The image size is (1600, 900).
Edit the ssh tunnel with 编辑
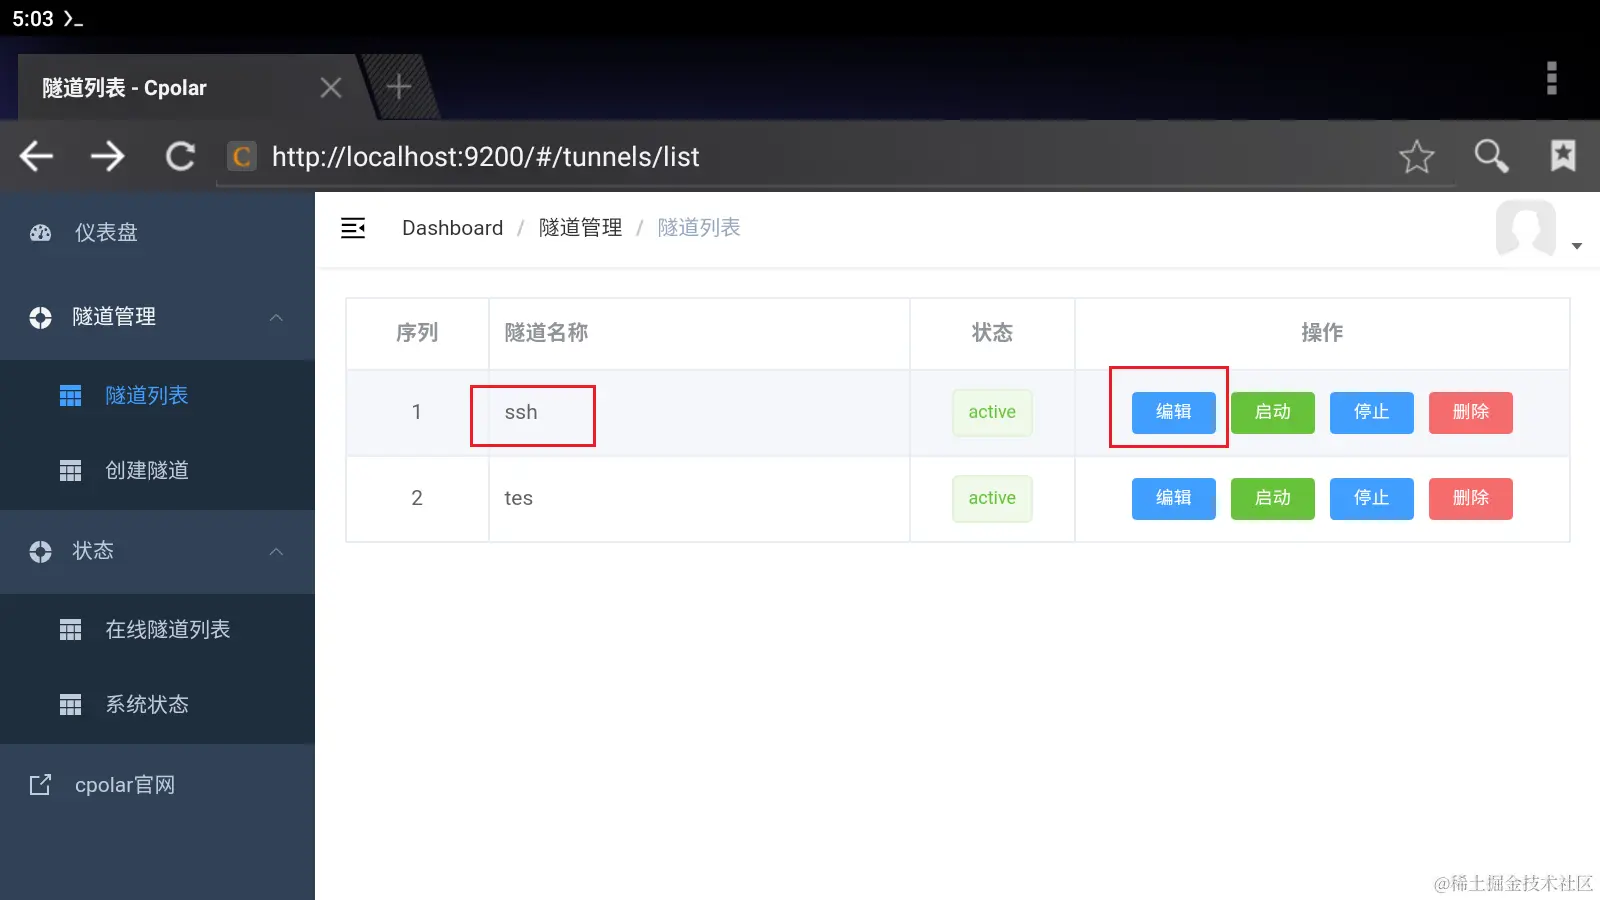pos(1173,412)
